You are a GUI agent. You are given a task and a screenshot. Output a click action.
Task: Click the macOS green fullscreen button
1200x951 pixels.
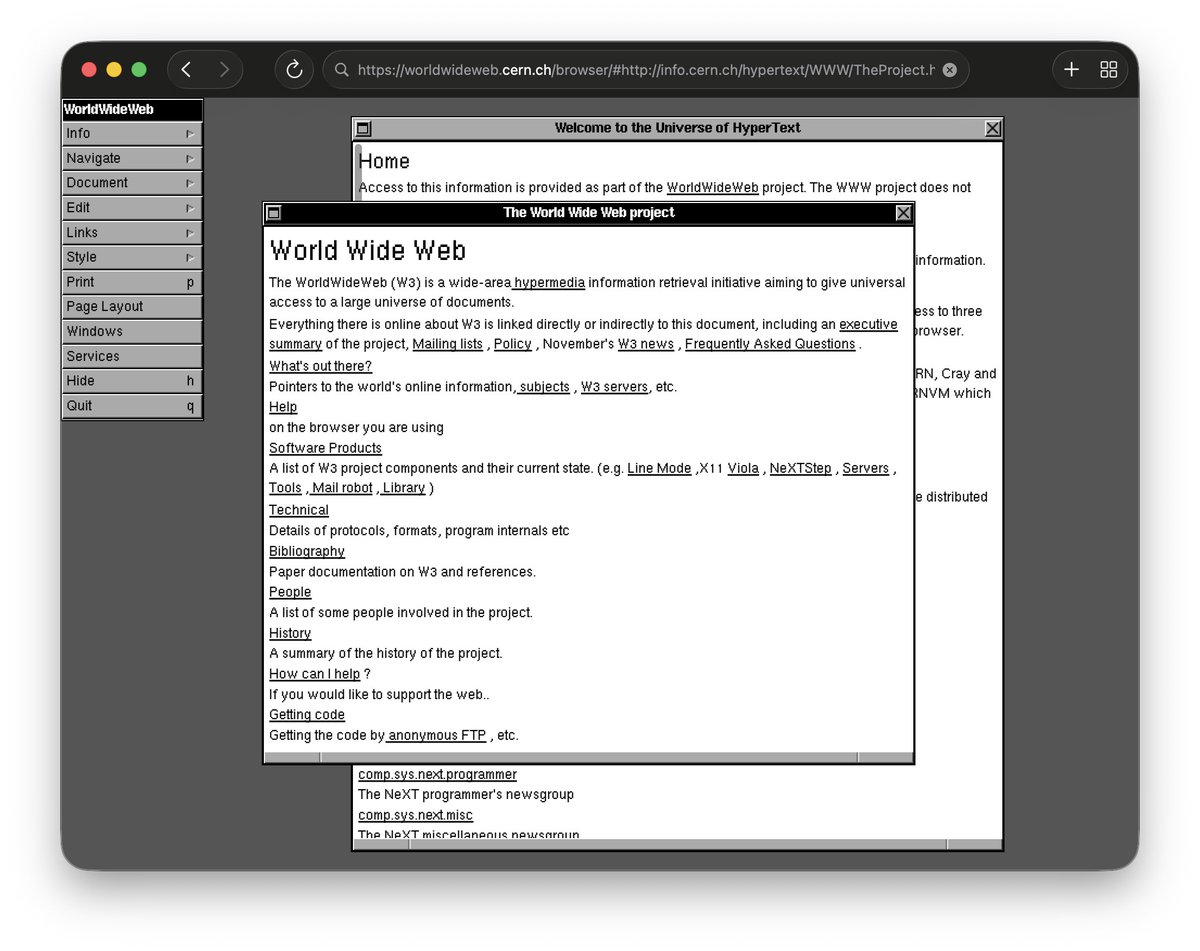(x=139, y=69)
